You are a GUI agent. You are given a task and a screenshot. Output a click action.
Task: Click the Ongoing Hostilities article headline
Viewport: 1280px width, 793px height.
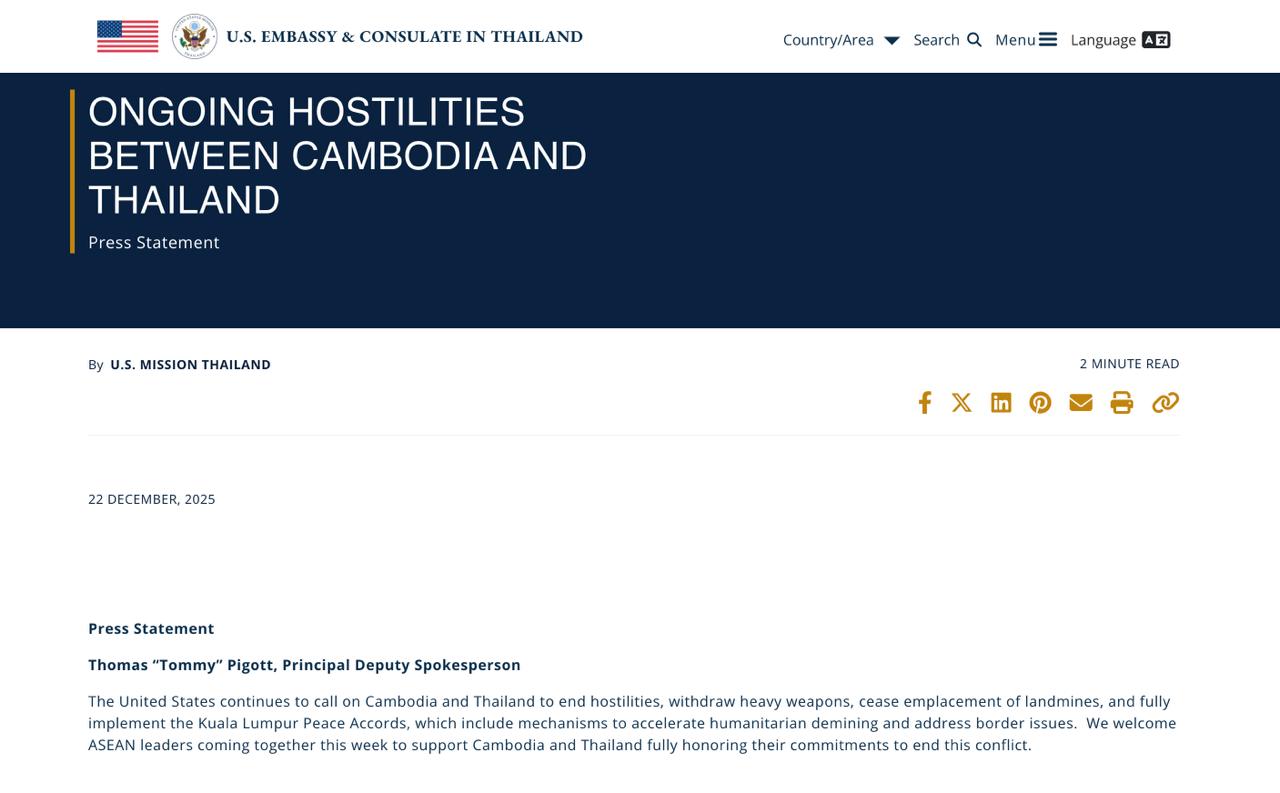point(337,156)
